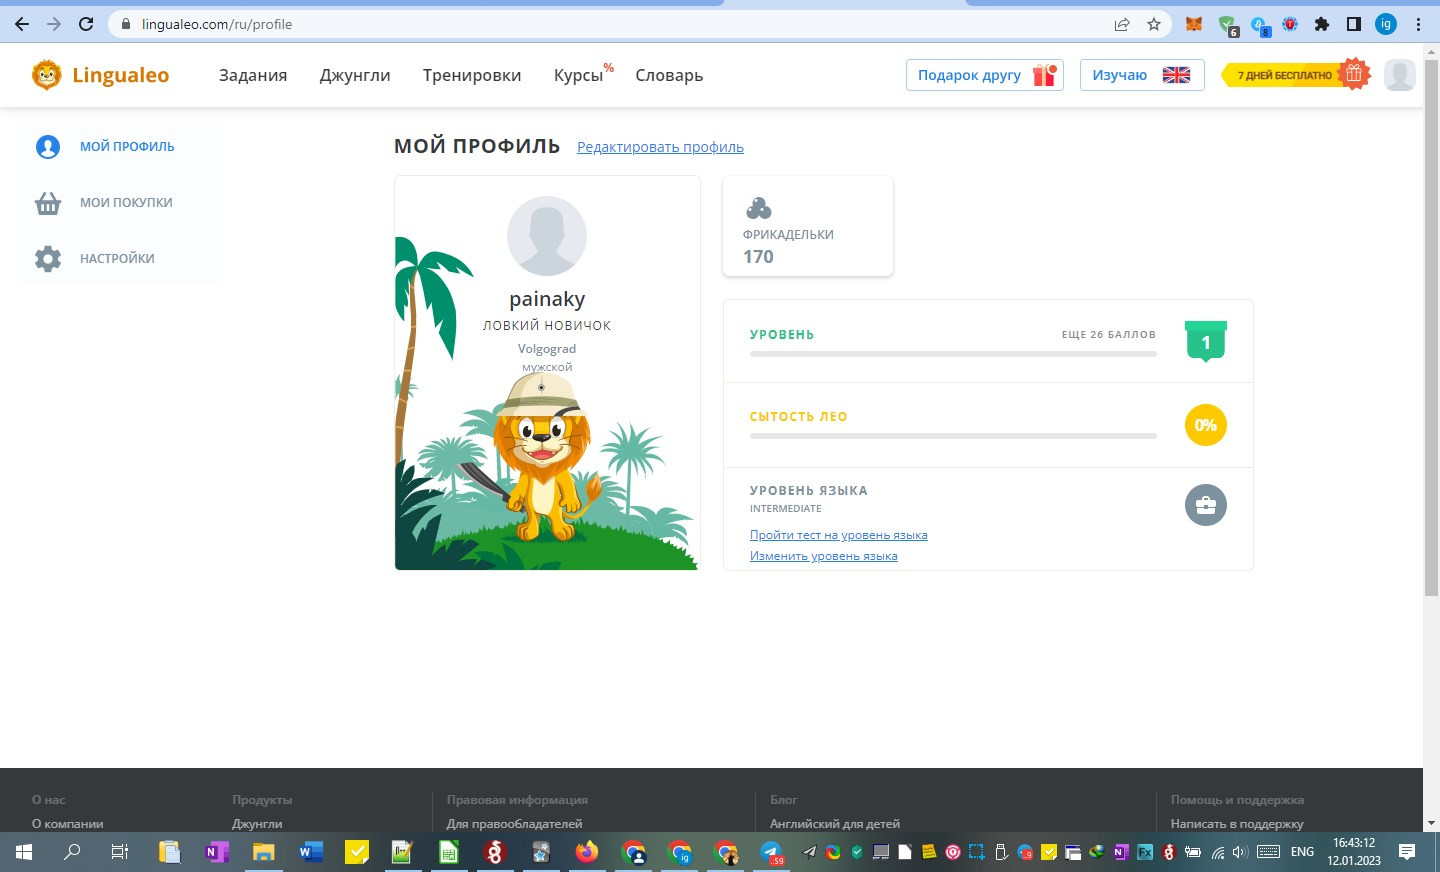Click О компании footer link
Screen dimensions: 1440x872
tap(68, 824)
